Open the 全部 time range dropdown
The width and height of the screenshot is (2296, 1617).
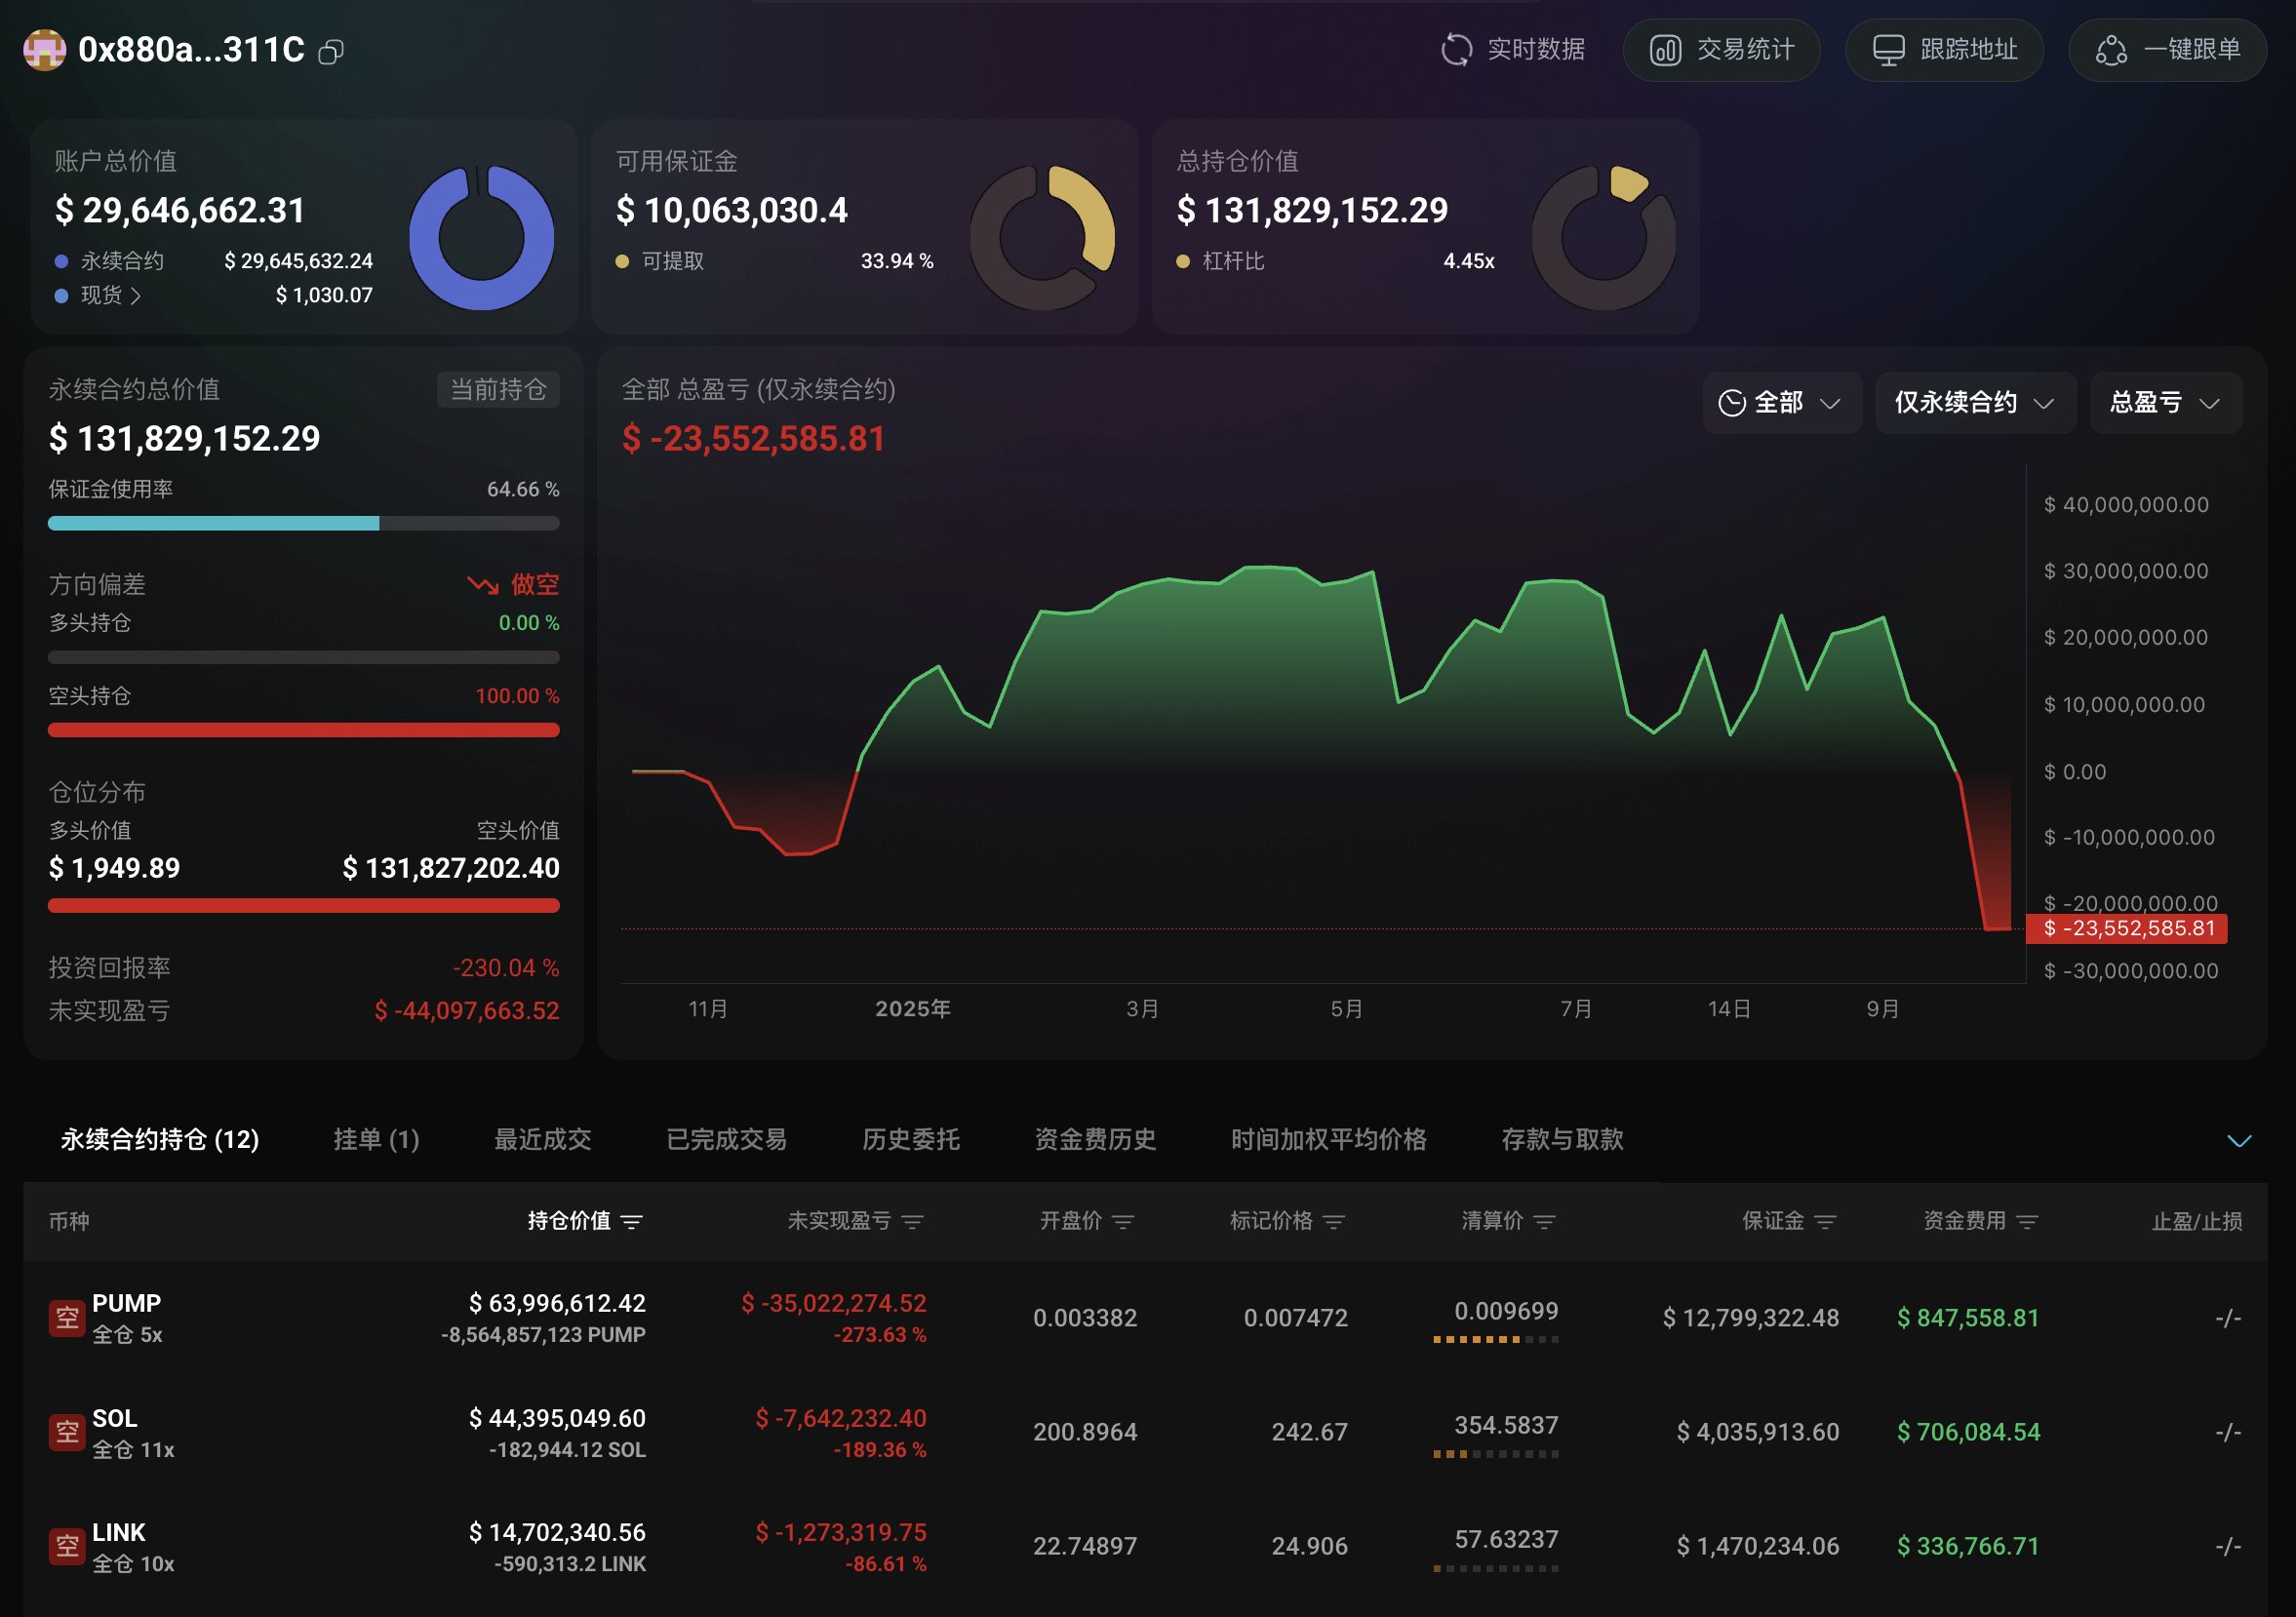pyautogui.click(x=1781, y=403)
